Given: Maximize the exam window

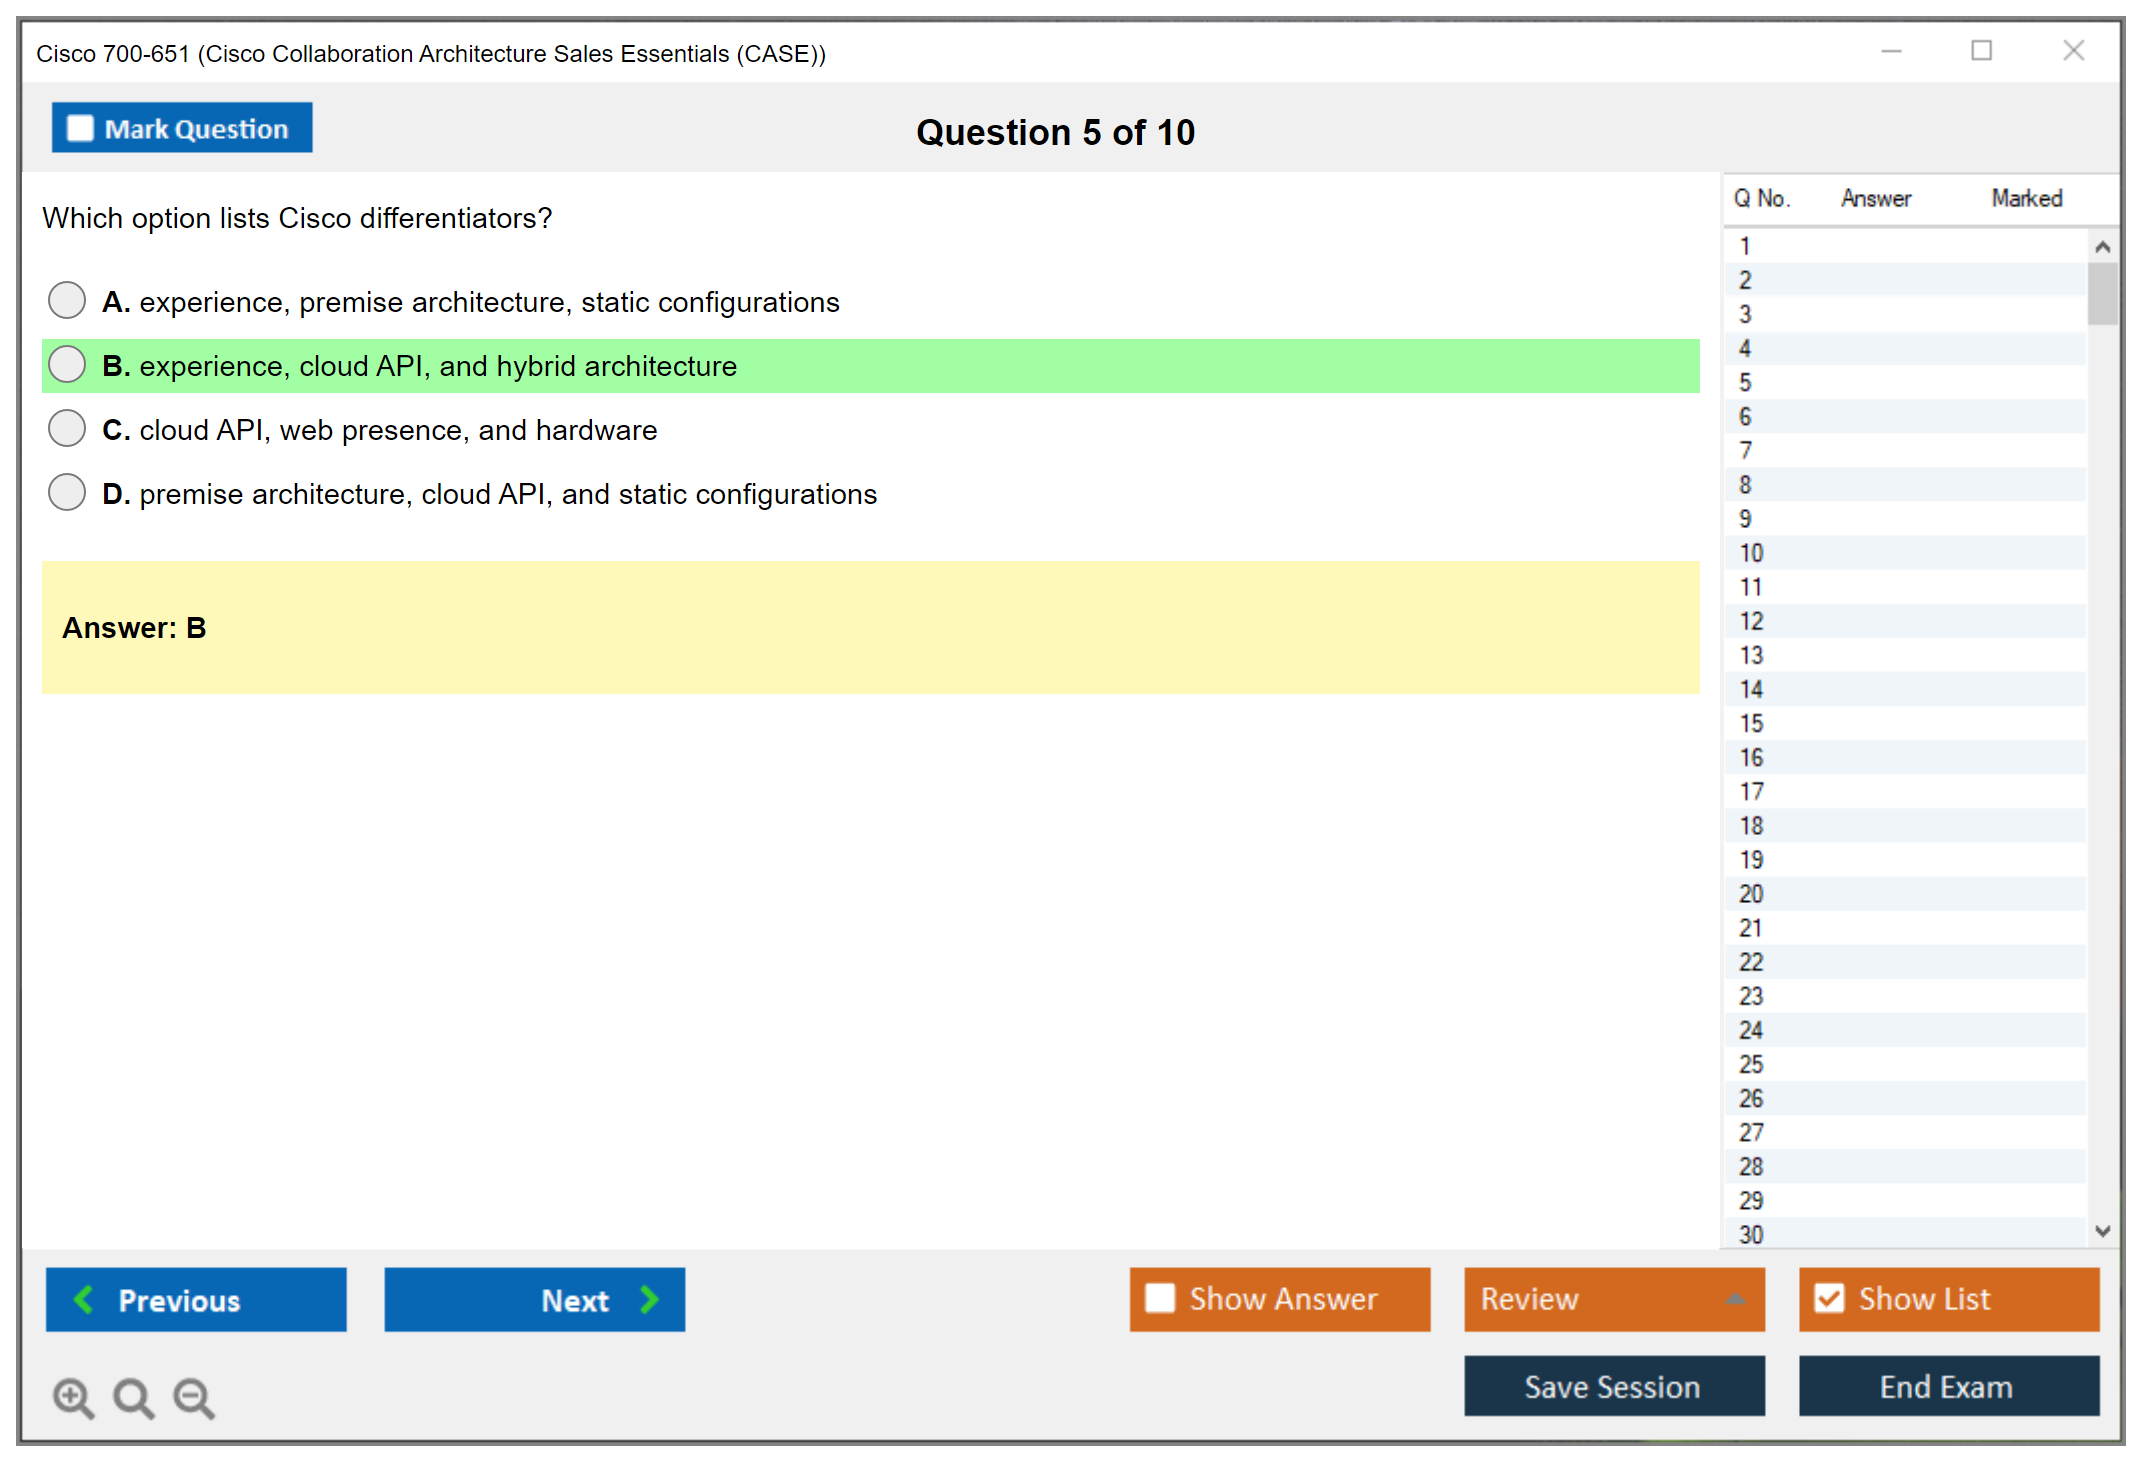Looking at the screenshot, I should [1981, 51].
